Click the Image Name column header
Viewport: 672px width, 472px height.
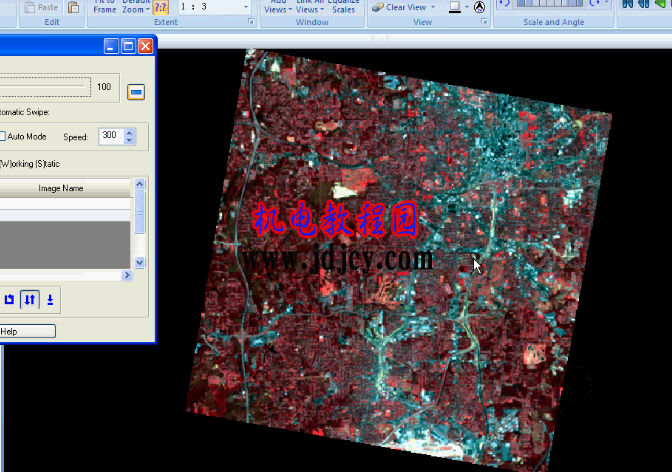point(61,188)
